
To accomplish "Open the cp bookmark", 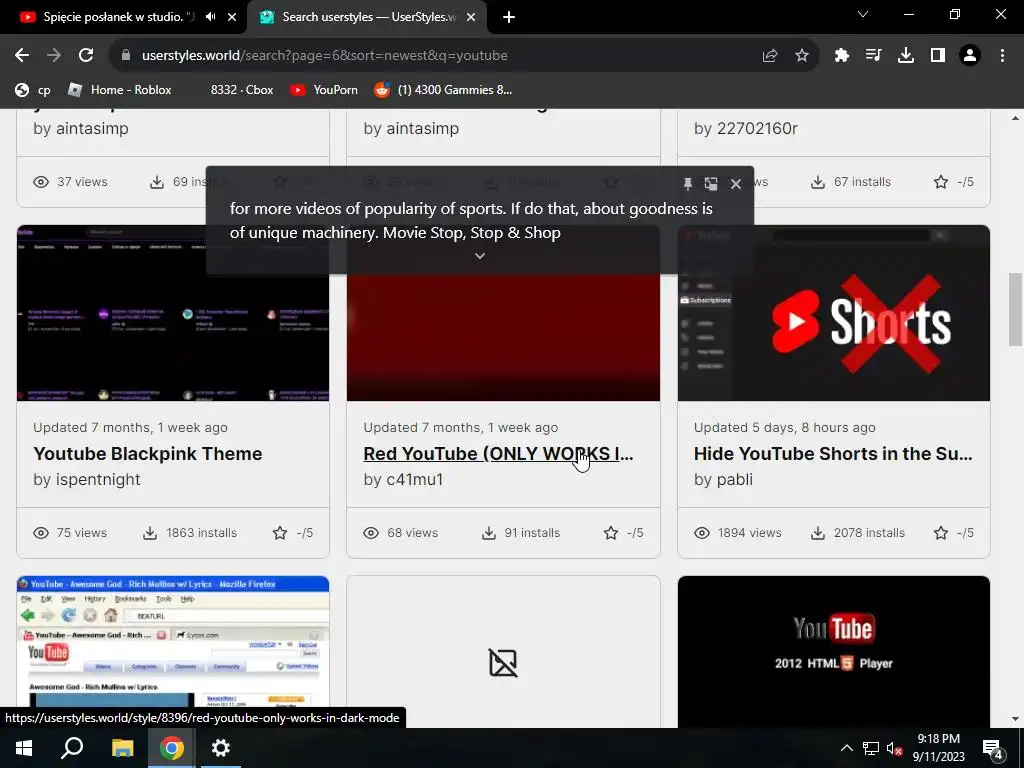I will 33,90.
